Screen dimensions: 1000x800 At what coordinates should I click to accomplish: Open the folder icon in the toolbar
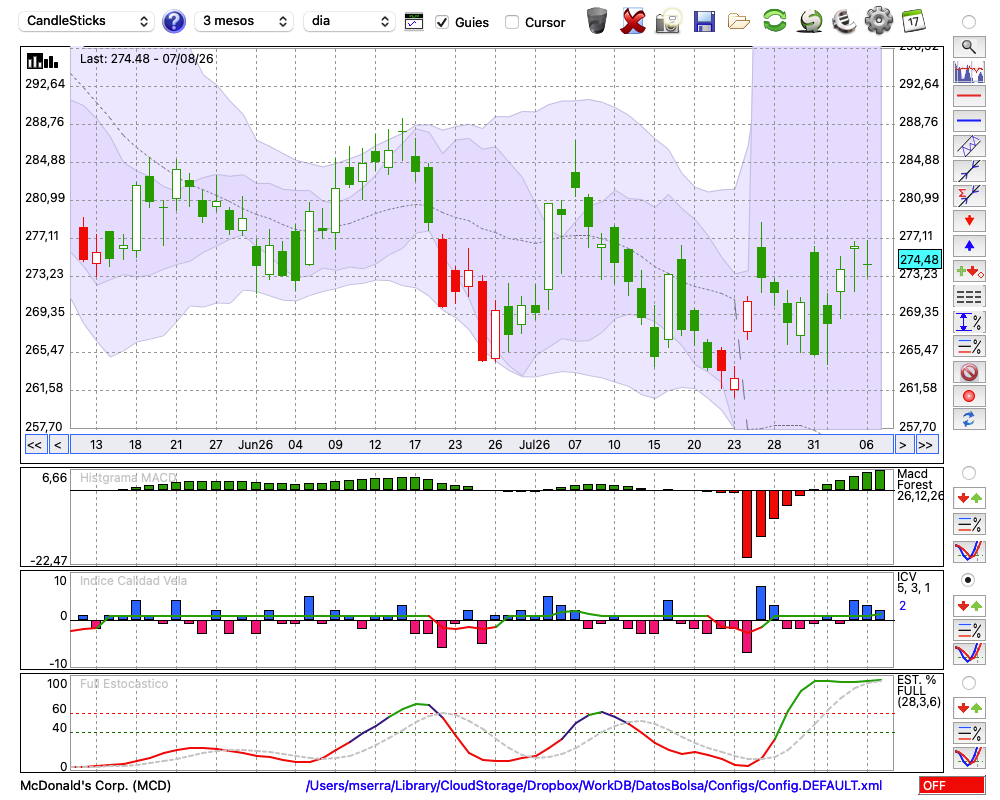tap(739, 22)
